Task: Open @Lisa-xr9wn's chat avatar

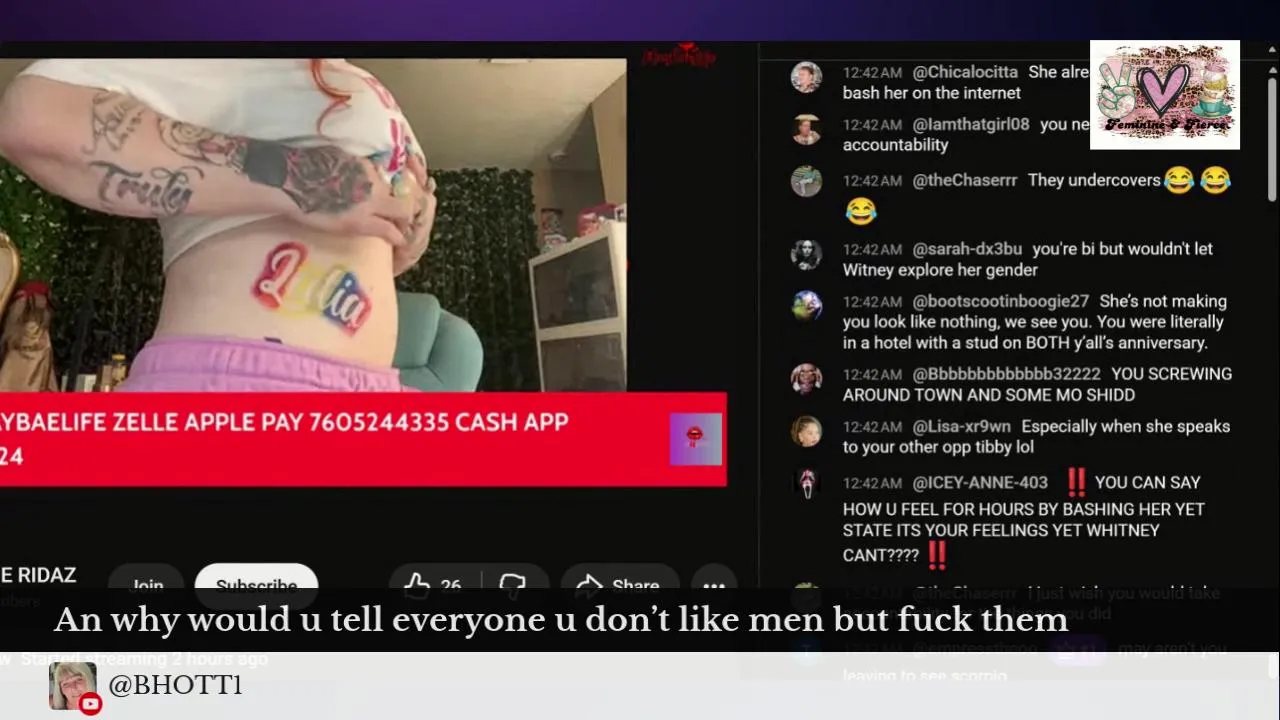Action: tap(806, 431)
